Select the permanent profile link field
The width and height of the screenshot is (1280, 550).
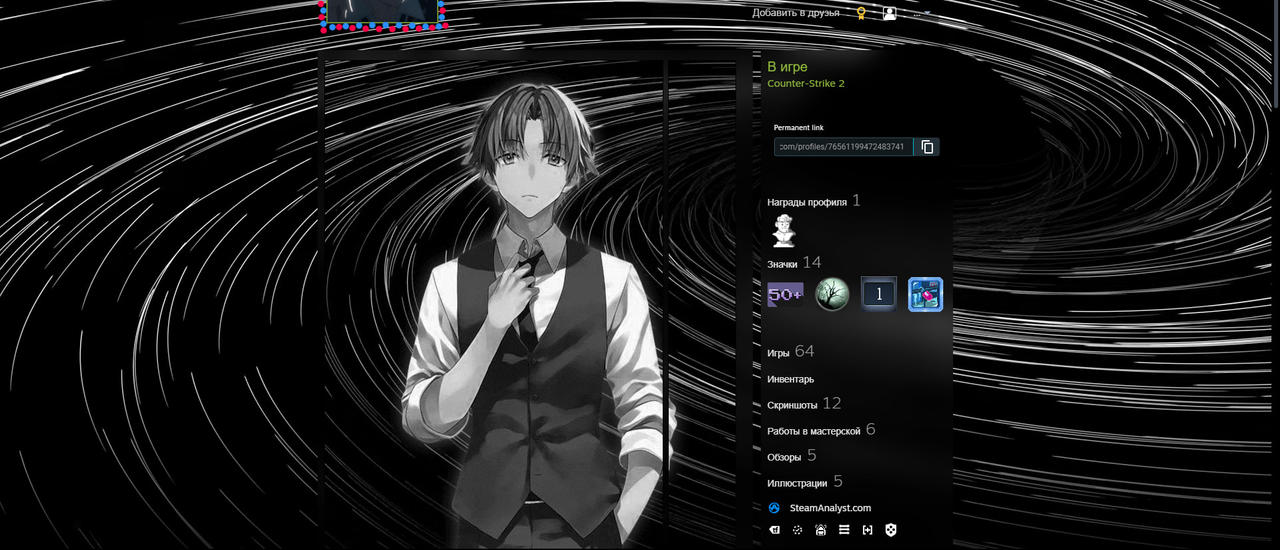pyautogui.click(x=844, y=147)
